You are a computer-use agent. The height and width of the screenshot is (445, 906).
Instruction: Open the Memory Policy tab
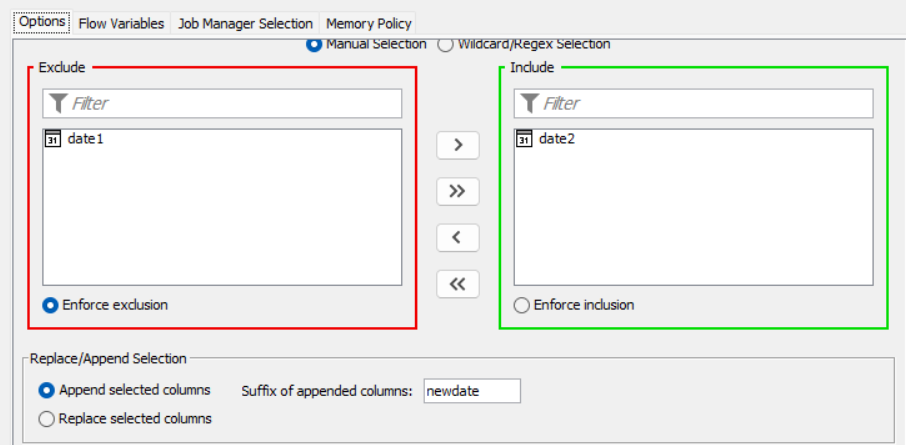pos(369,24)
